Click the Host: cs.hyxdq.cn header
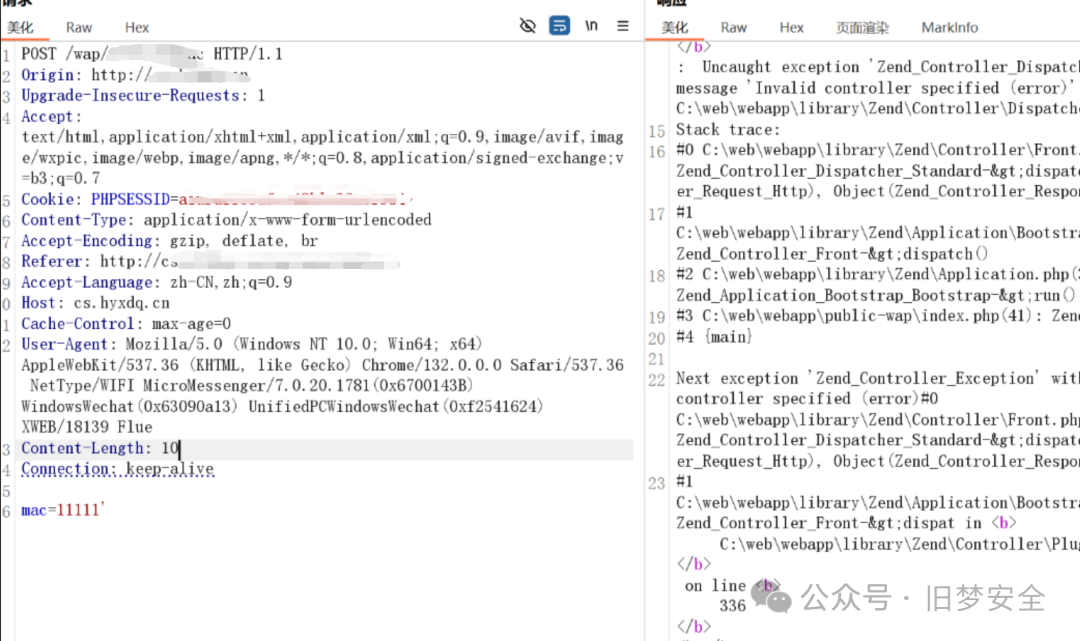This screenshot has width=1080, height=641. click(x=95, y=303)
